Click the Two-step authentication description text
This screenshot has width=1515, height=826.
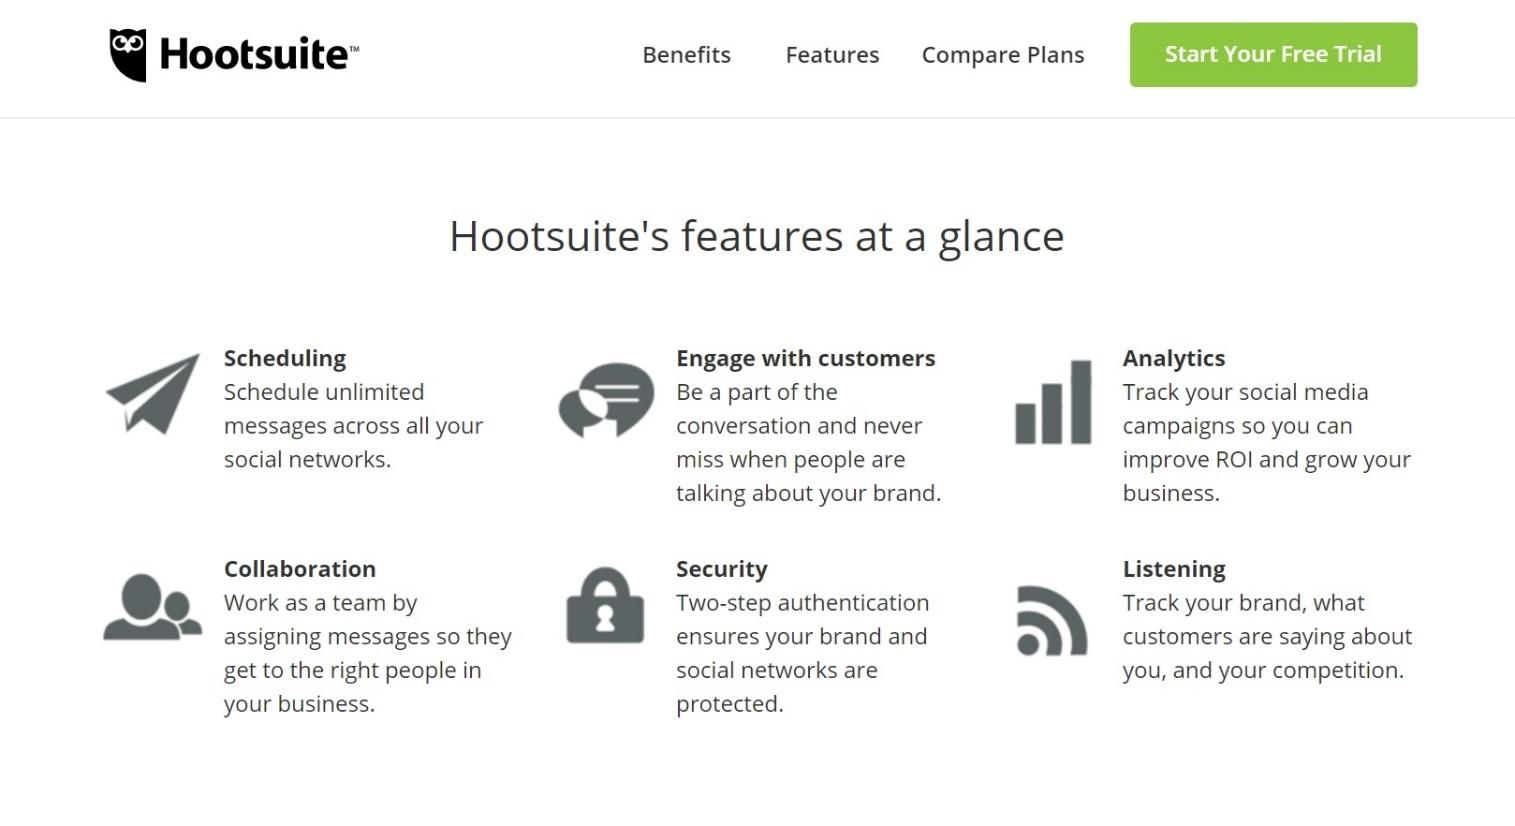click(x=803, y=653)
